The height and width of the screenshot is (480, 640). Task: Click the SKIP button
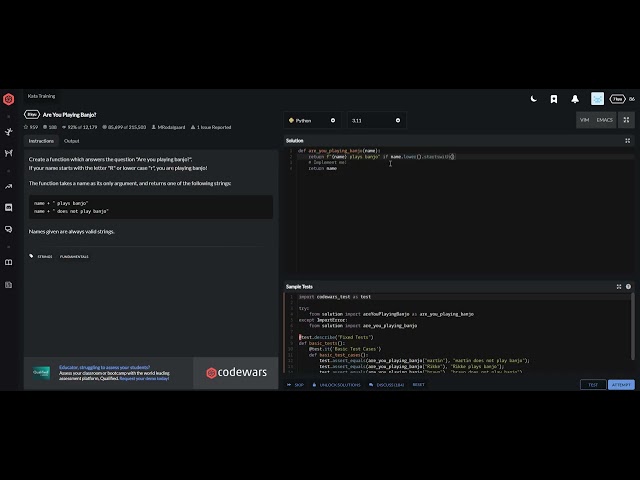coord(296,385)
